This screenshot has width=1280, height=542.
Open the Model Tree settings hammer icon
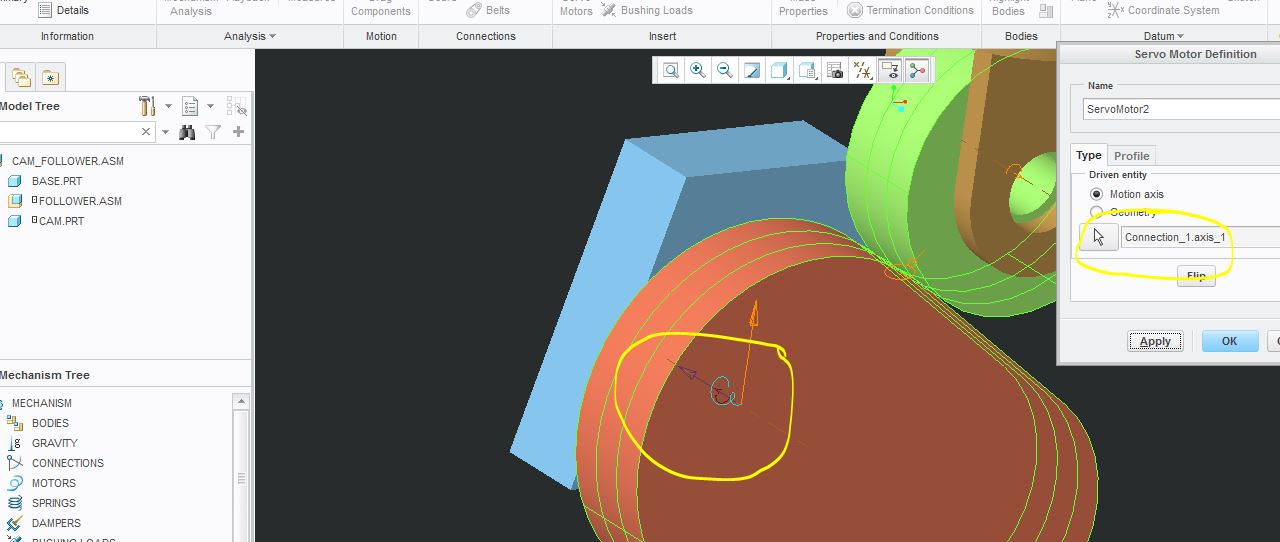coord(147,106)
